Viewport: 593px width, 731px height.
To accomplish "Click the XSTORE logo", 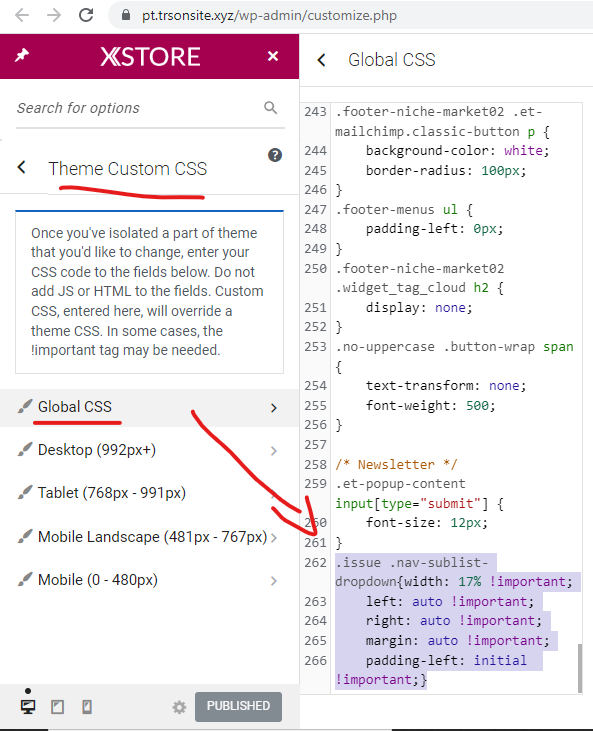I will pos(150,57).
